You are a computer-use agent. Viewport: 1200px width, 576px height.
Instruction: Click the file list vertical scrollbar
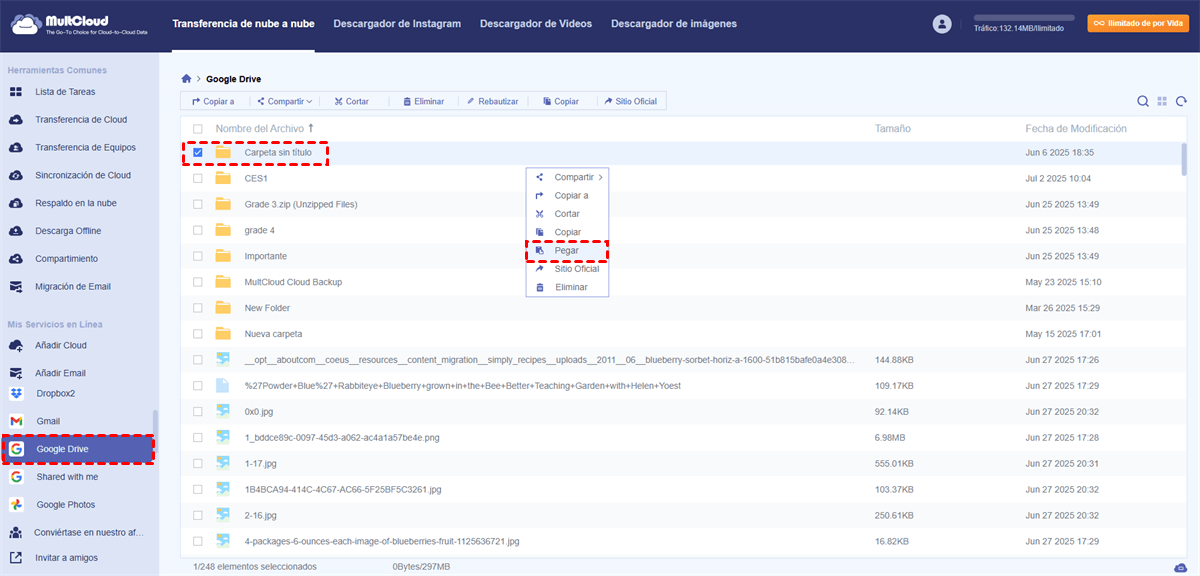(x=1185, y=160)
